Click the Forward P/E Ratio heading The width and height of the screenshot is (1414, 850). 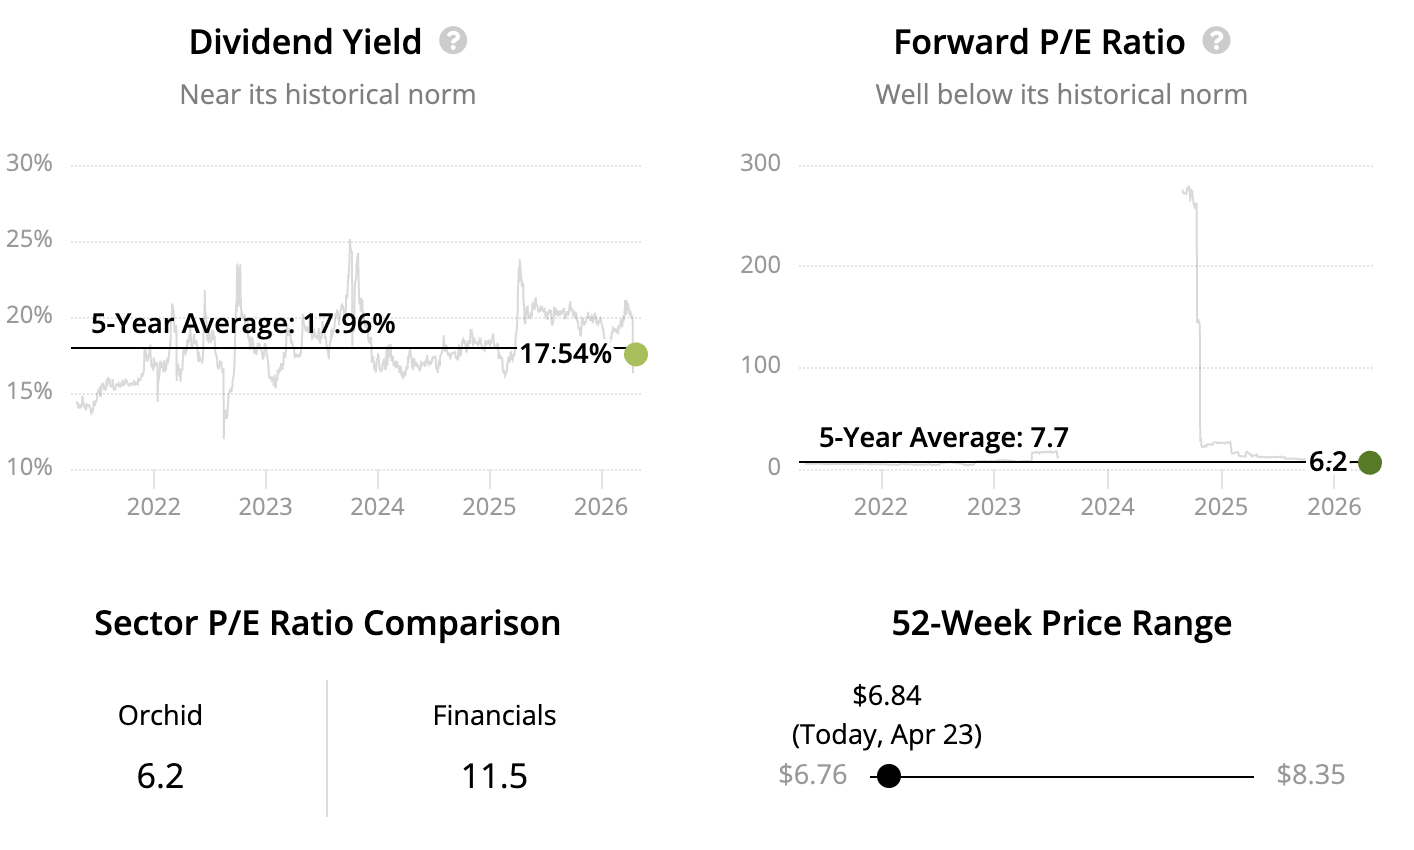coord(1039,42)
